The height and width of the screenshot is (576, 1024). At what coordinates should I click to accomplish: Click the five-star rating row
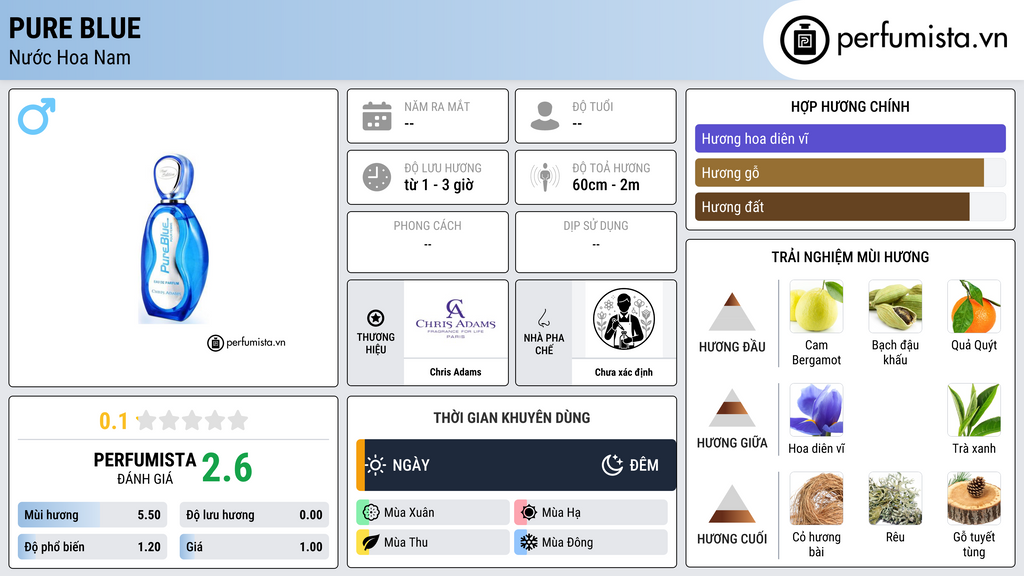coord(193,421)
